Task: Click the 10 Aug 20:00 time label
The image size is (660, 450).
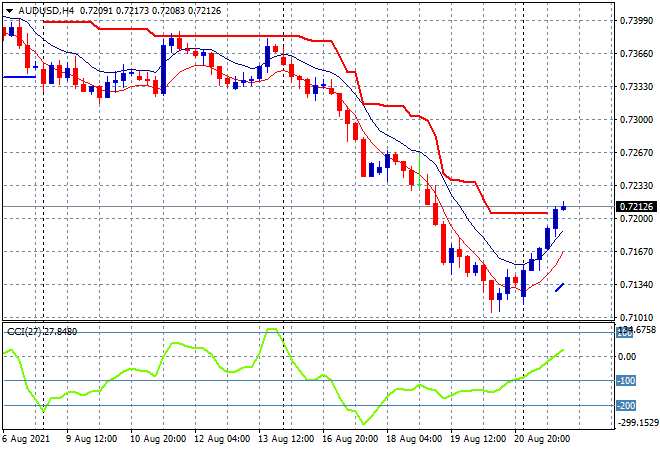Action: click(158, 439)
